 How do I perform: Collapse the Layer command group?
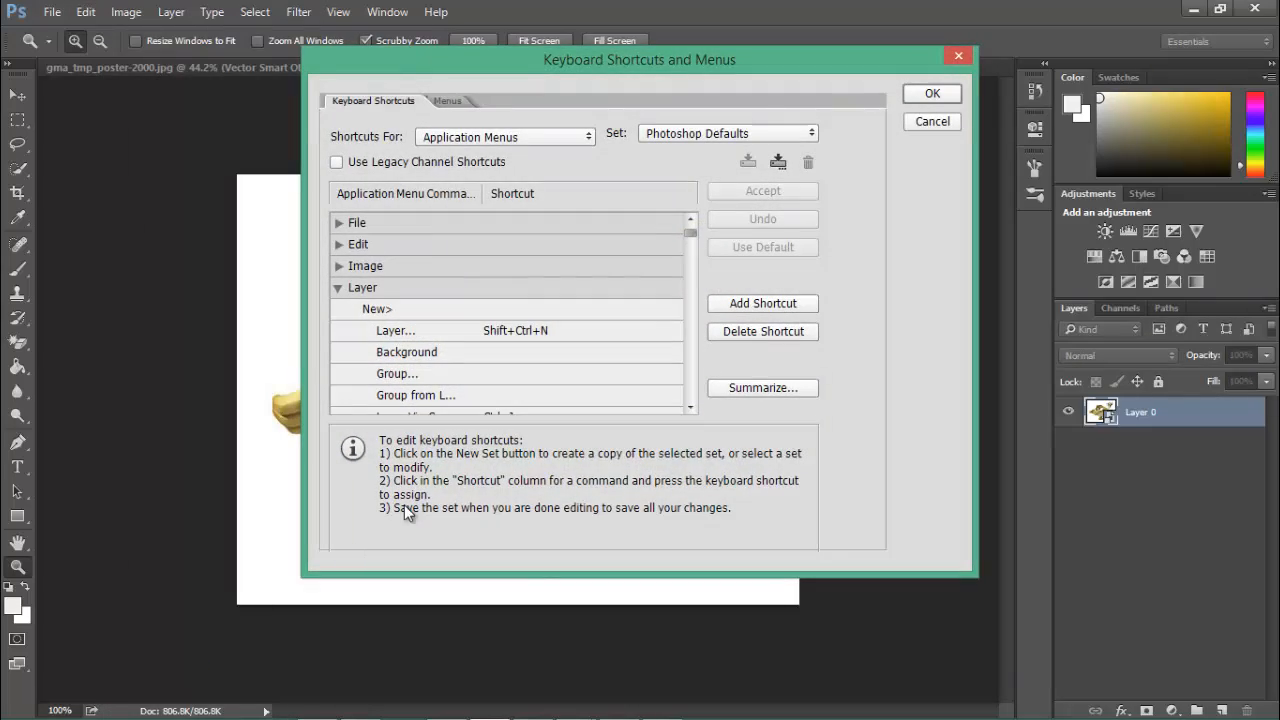click(339, 288)
